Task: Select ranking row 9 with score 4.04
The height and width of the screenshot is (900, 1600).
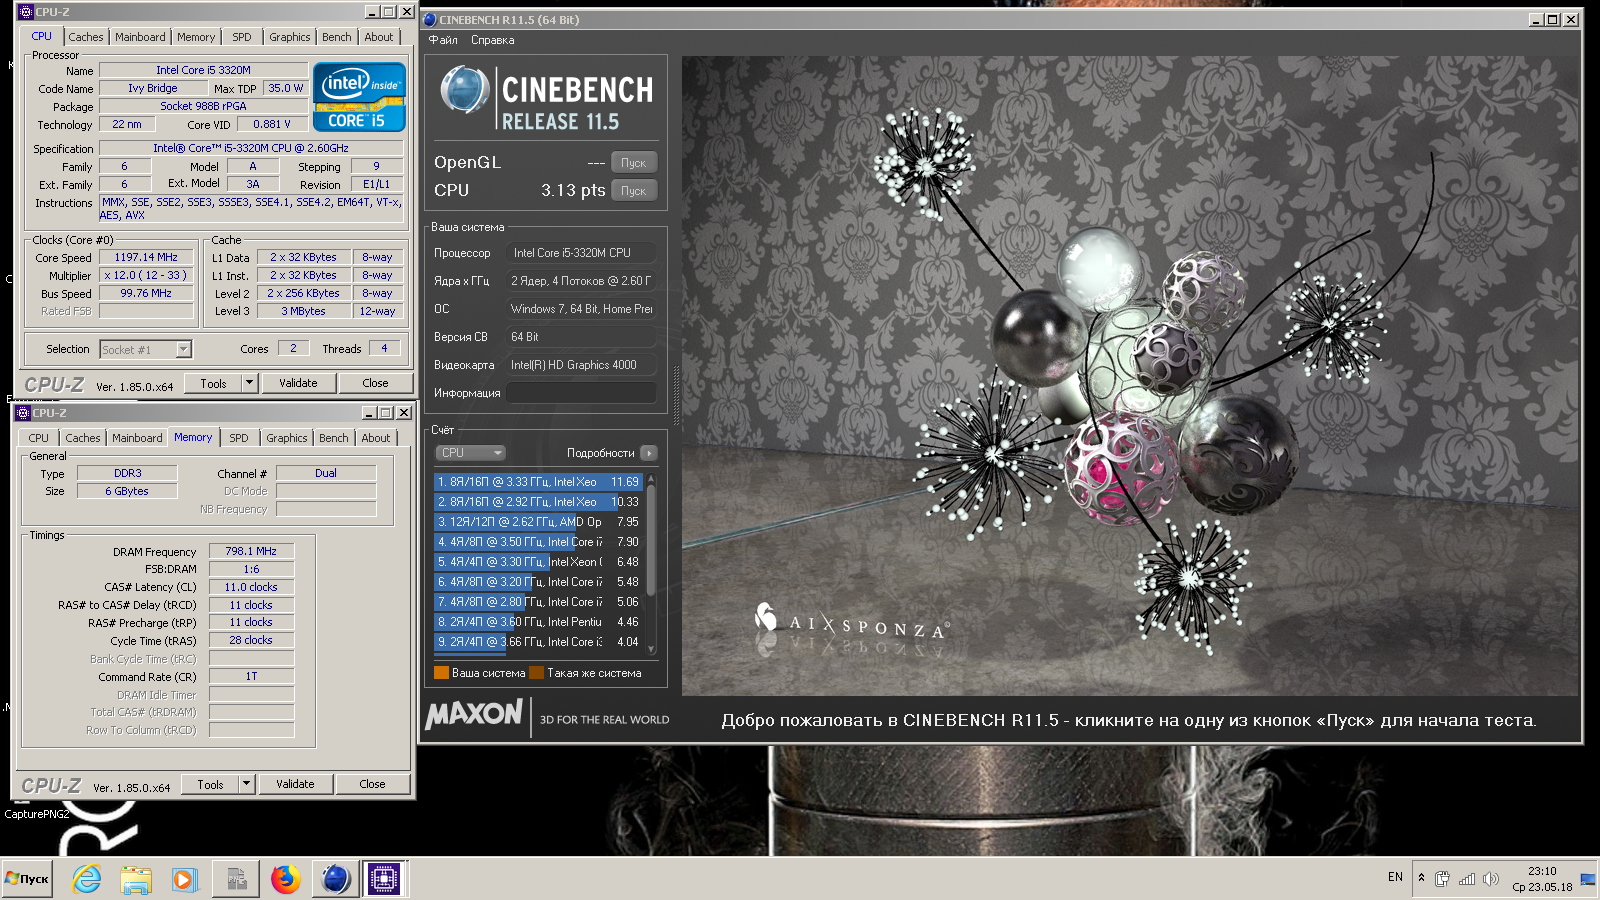Action: point(539,642)
